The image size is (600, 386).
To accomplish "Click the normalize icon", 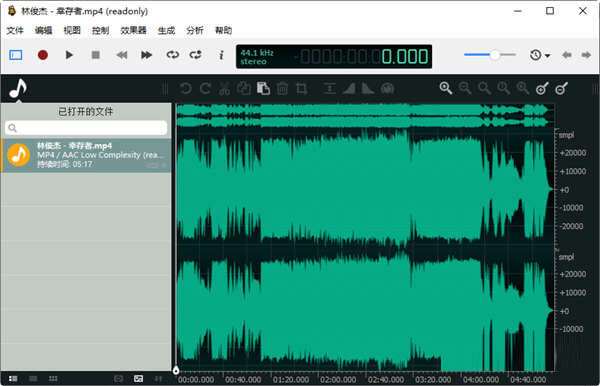I will pyautogui.click(x=329, y=89).
